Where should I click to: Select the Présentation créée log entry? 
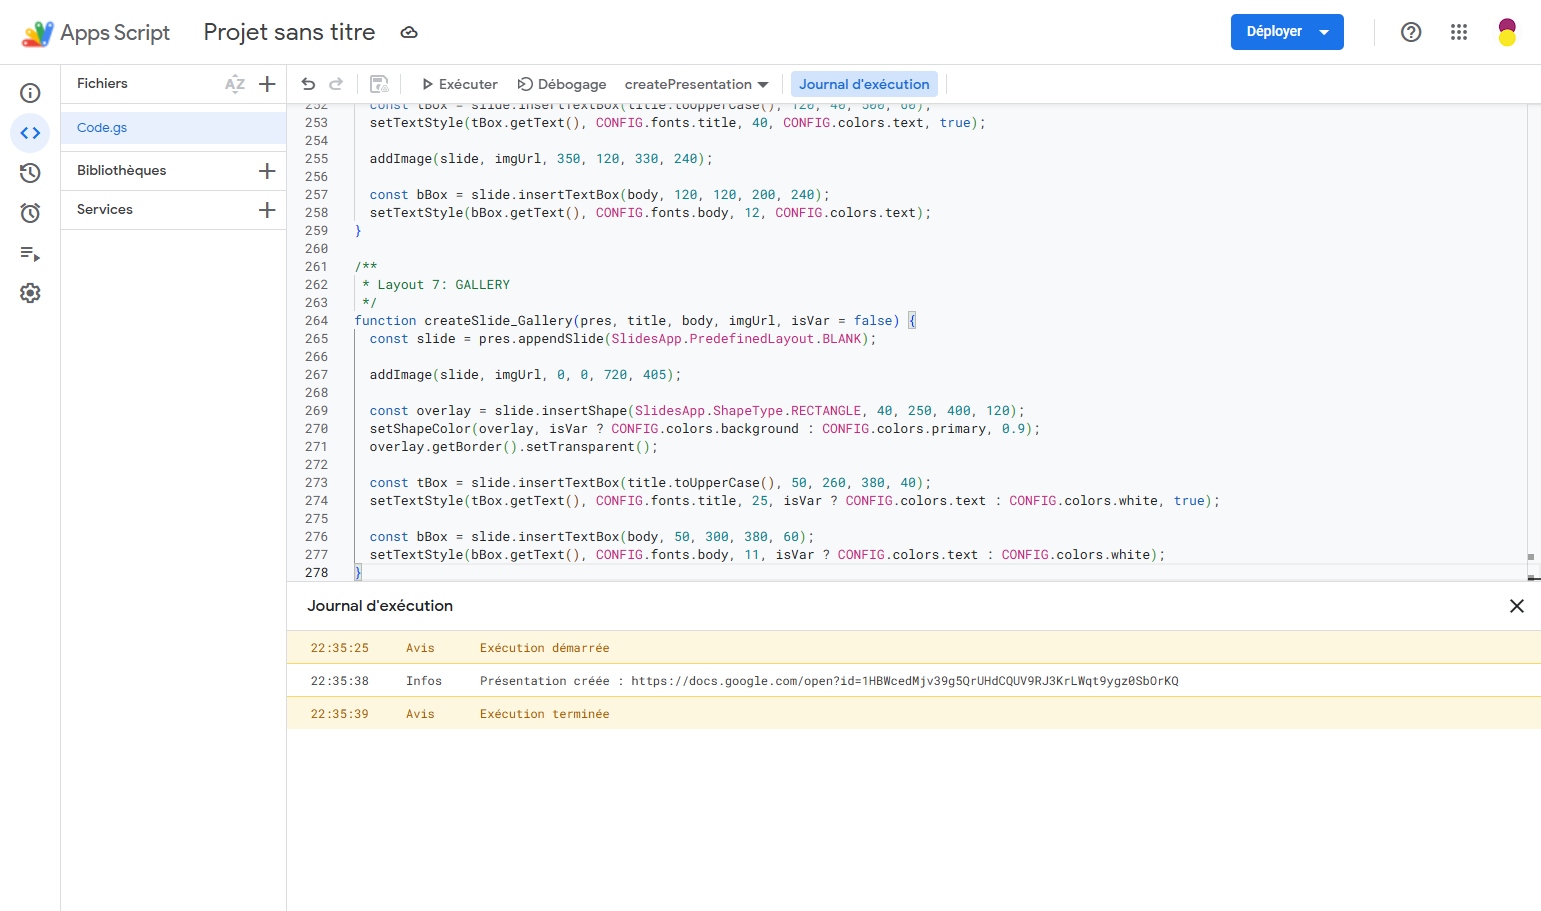pos(914,680)
